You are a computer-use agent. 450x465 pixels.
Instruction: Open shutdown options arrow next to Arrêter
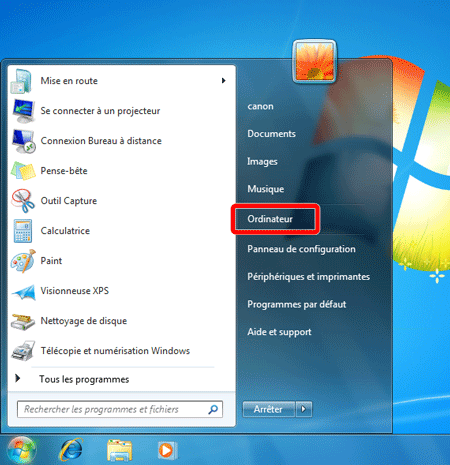point(304,409)
